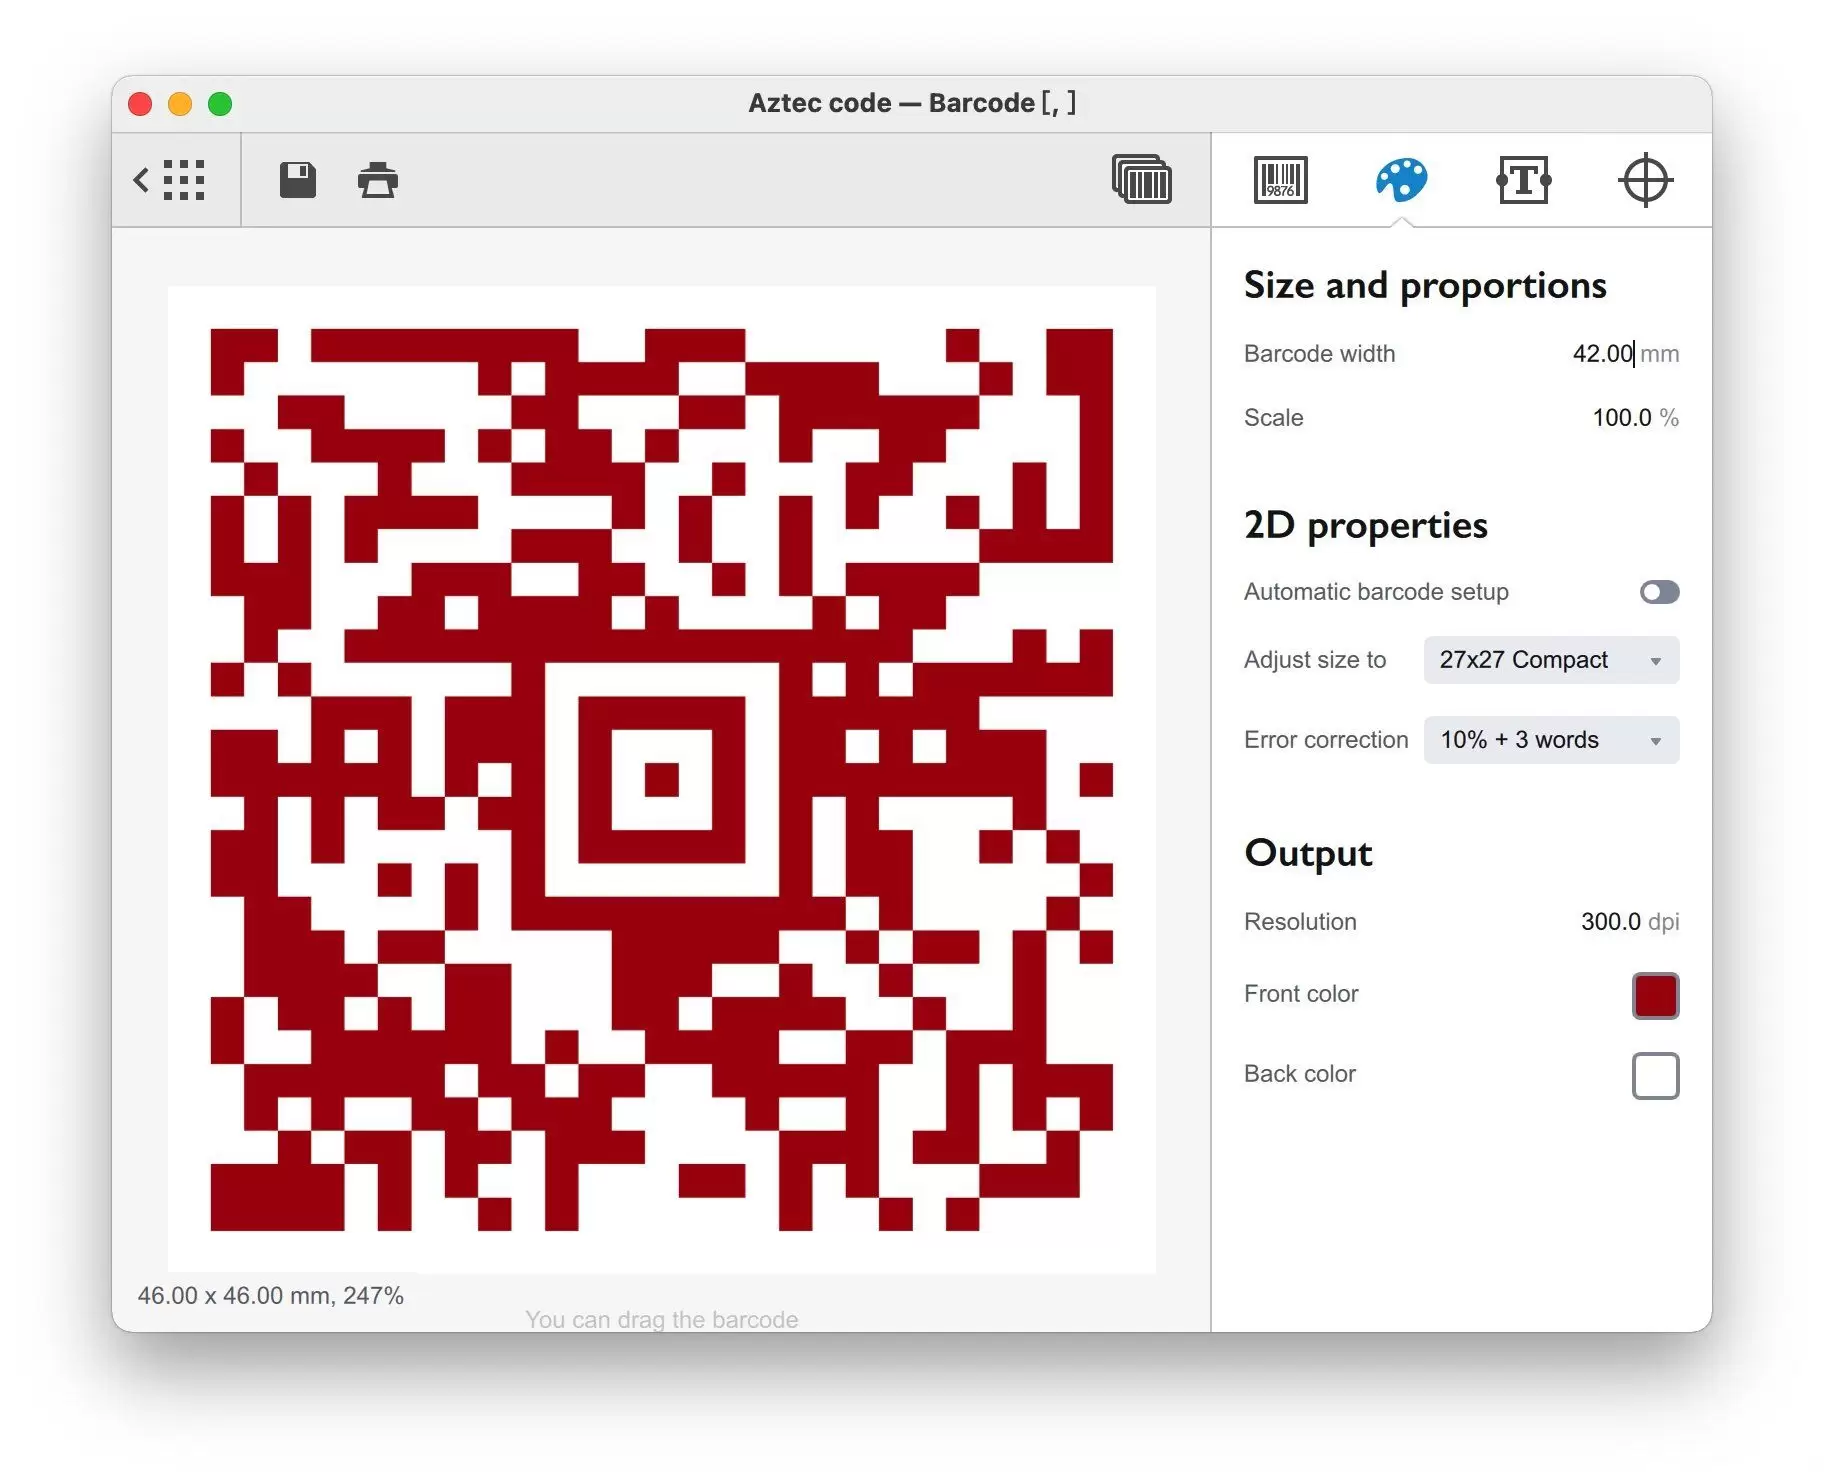
Task: Open the Front color swatch
Action: [x=1655, y=996]
